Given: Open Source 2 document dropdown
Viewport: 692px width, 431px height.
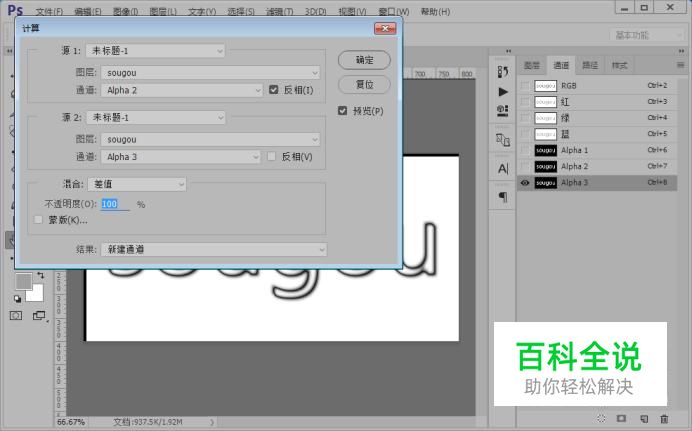Looking at the screenshot, I should [156, 117].
